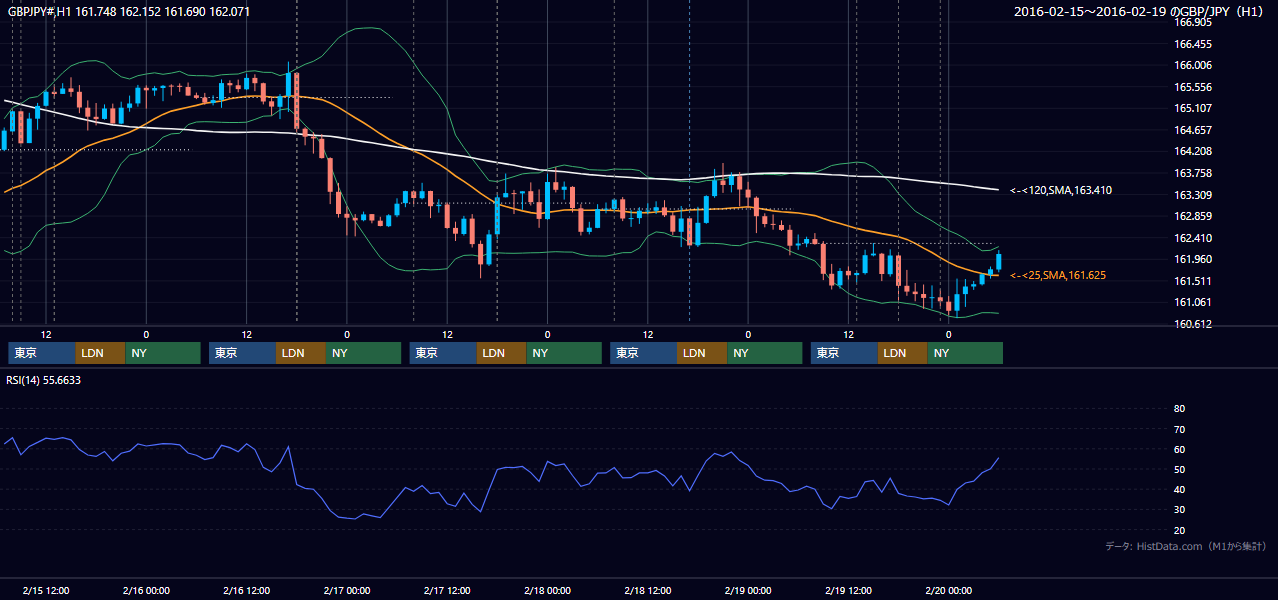Screen dimensions: 1278x600
Task: Click price axis value 166.905
Action: pyautogui.click(x=1193, y=22)
